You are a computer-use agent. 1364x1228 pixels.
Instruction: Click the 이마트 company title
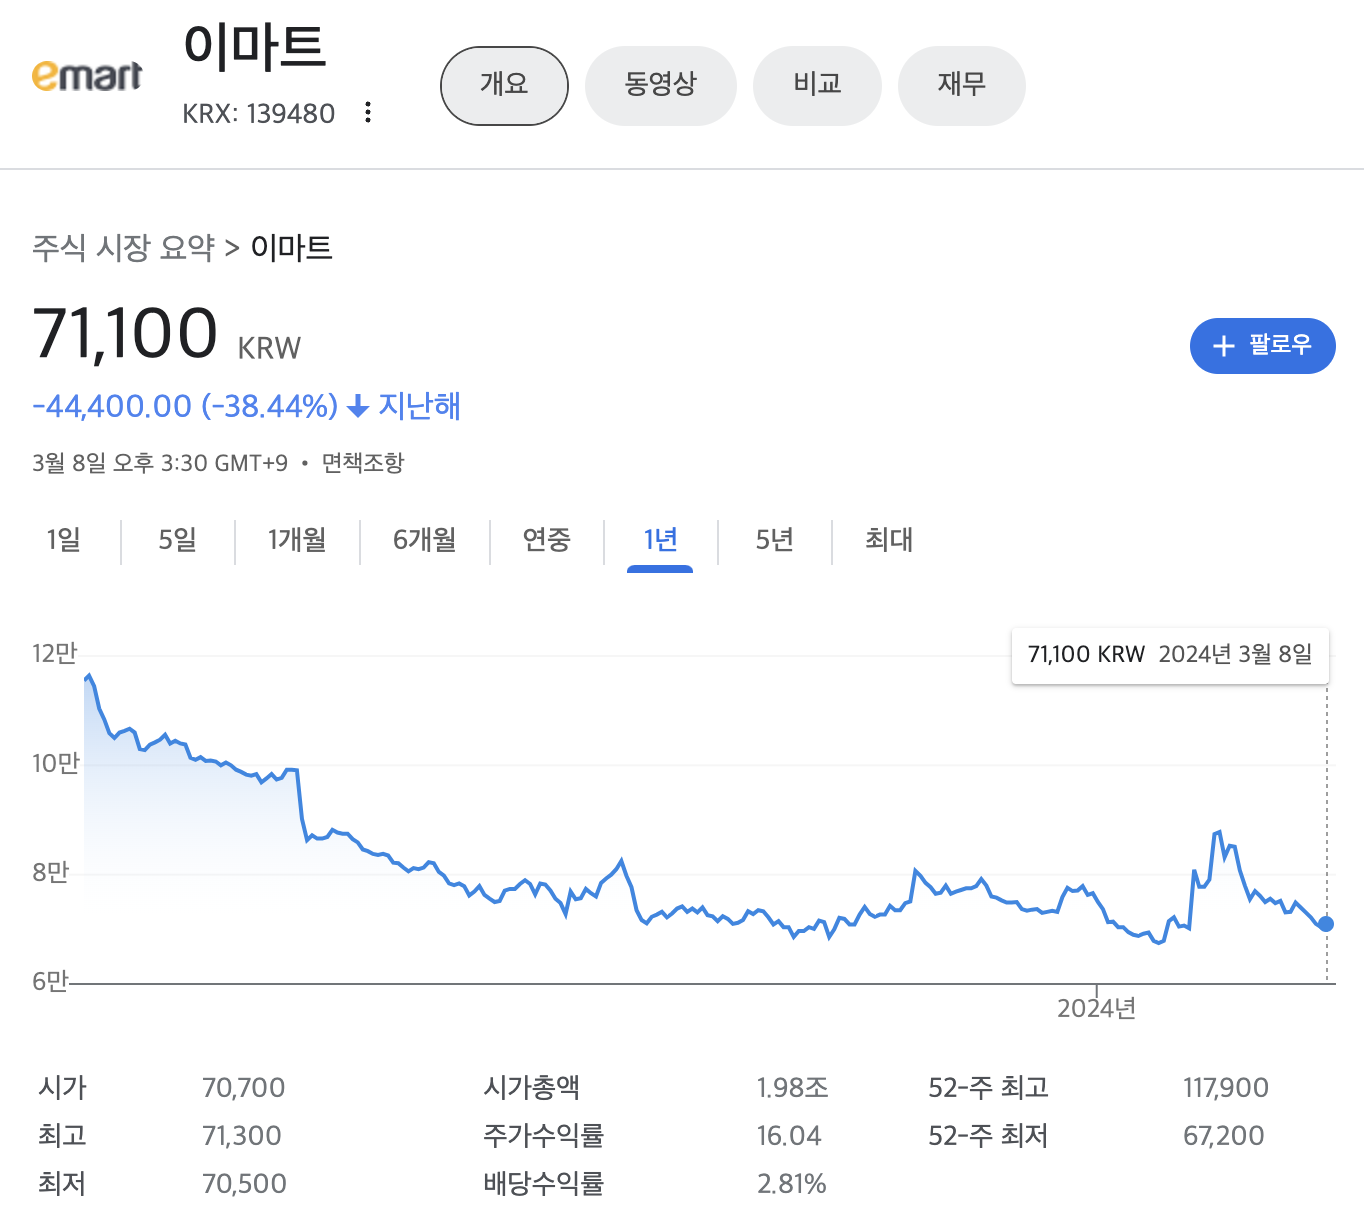click(256, 47)
